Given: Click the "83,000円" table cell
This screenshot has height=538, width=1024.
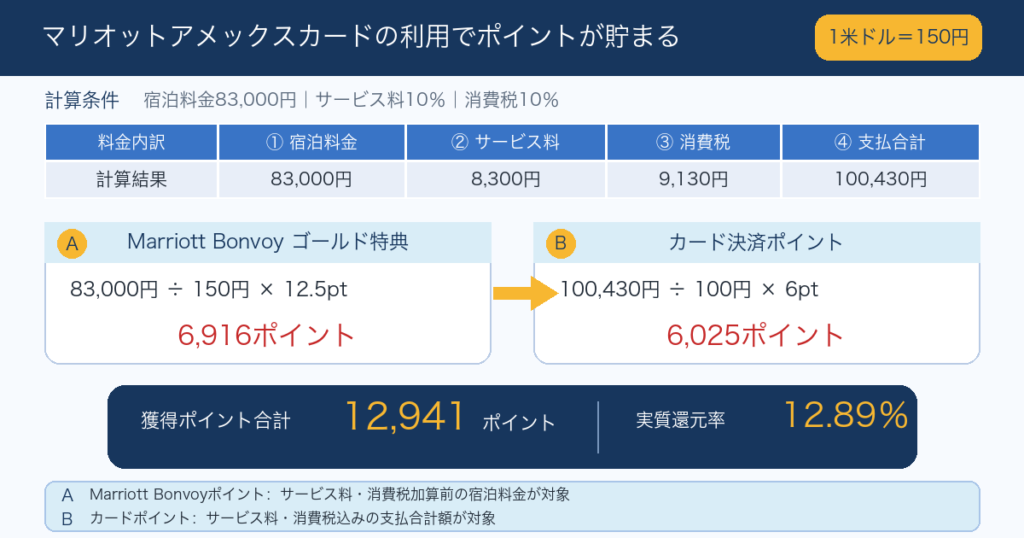Looking at the screenshot, I should click(x=312, y=179).
